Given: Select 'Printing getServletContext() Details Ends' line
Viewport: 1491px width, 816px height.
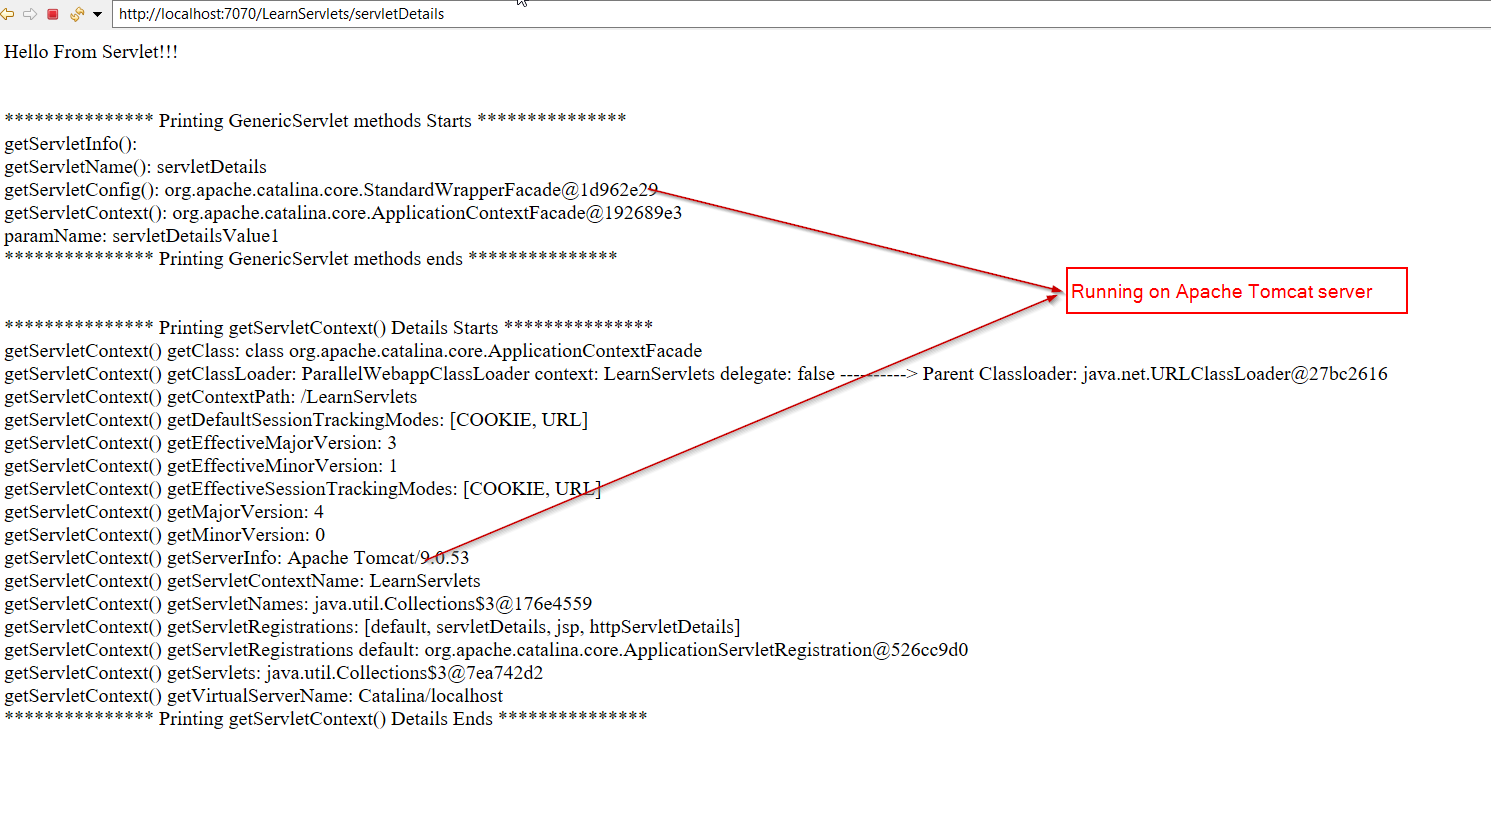Looking at the screenshot, I should coord(326,719).
